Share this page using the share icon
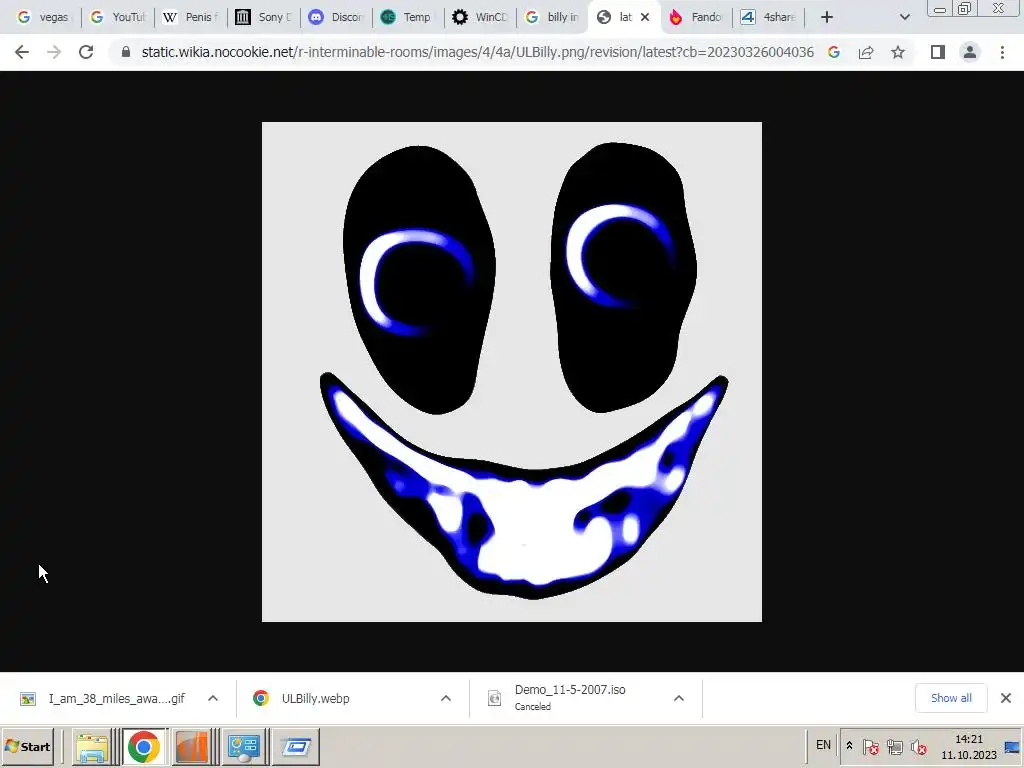The height and width of the screenshot is (768, 1024). (866, 52)
